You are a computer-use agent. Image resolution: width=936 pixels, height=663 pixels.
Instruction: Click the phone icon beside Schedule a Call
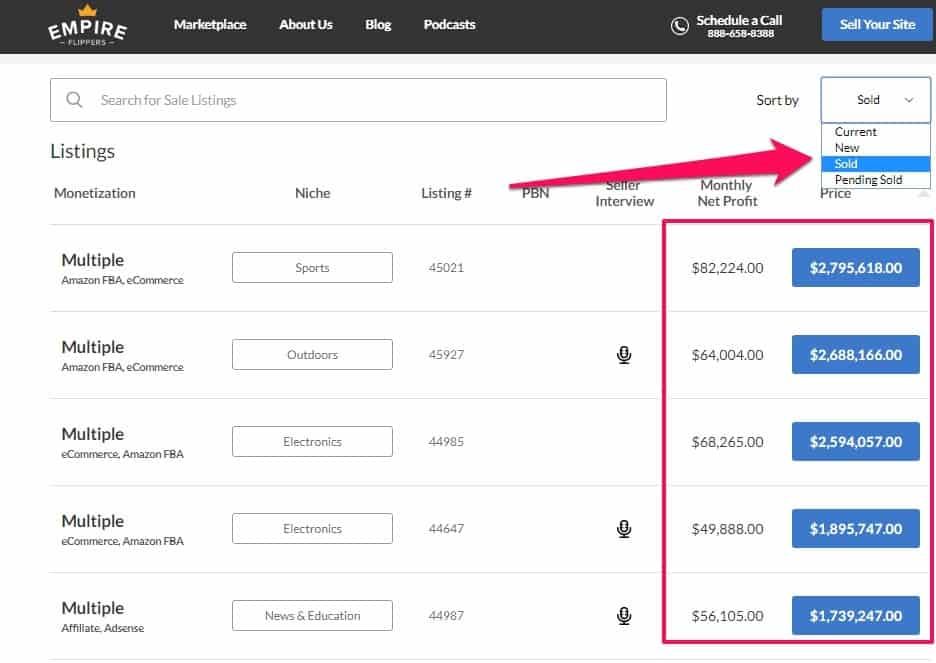[679, 26]
